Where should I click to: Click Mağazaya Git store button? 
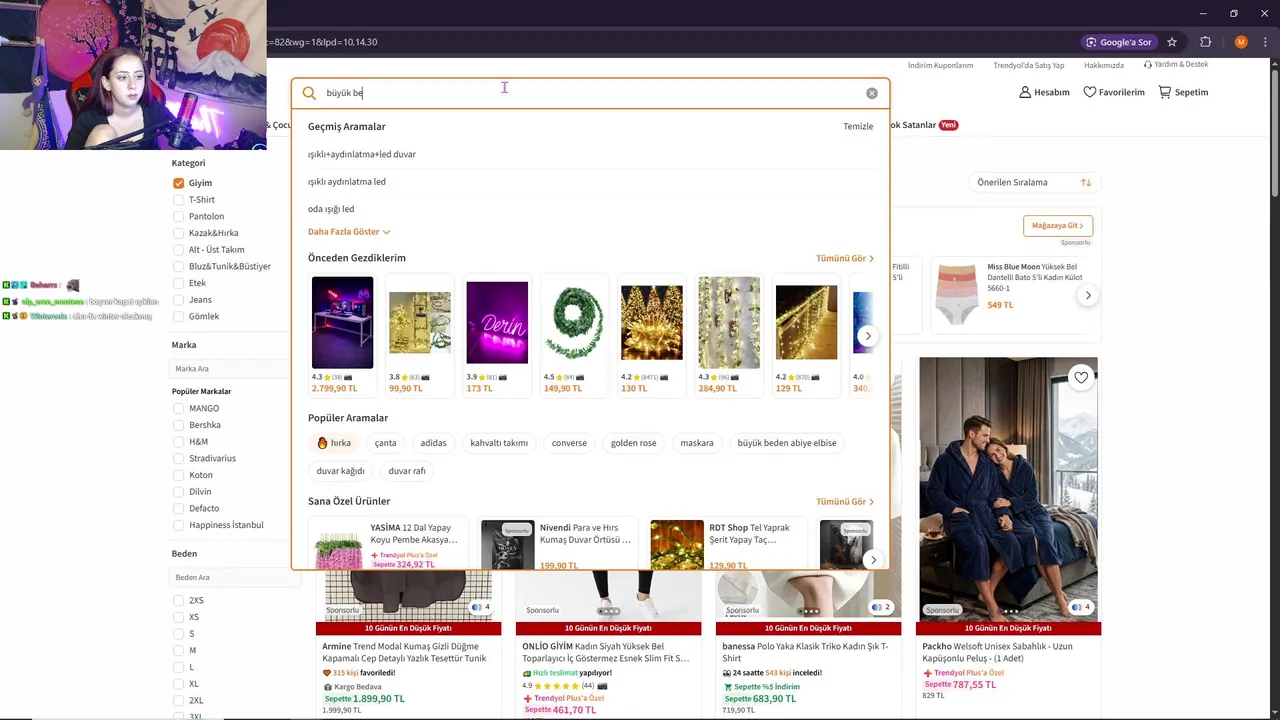tap(1058, 225)
